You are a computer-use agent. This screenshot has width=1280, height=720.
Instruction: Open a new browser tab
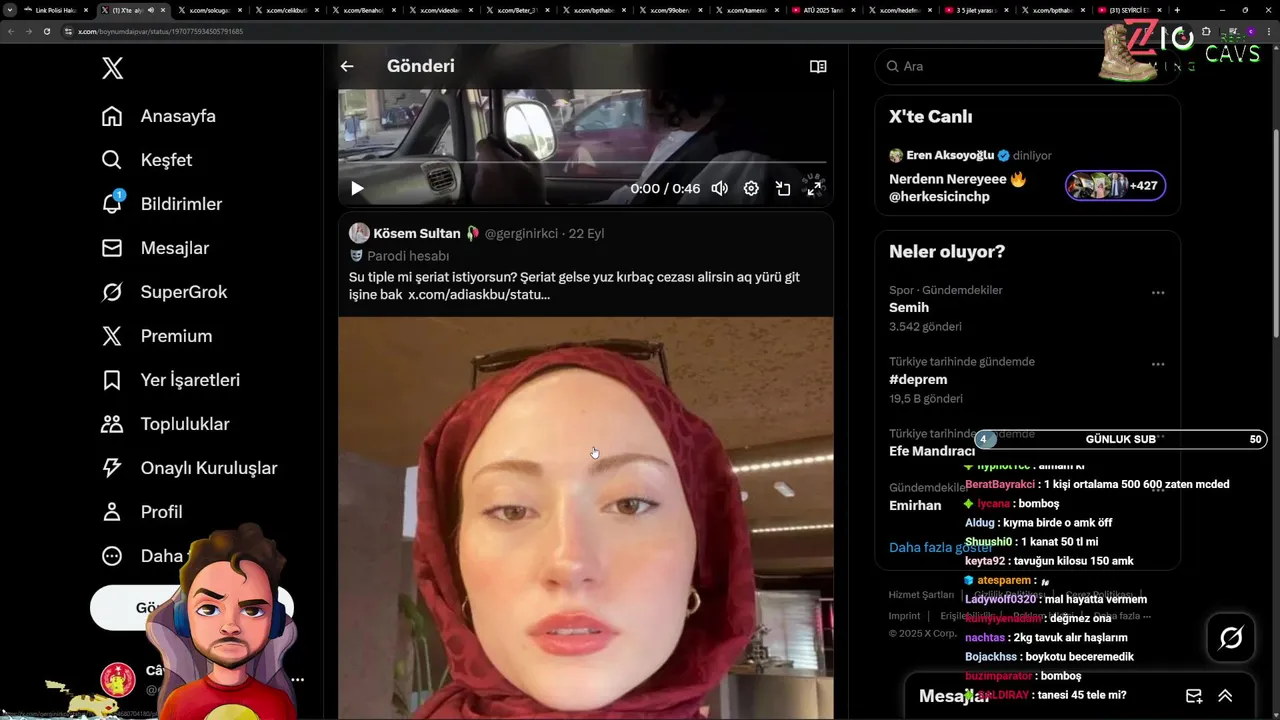click(x=1176, y=10)
